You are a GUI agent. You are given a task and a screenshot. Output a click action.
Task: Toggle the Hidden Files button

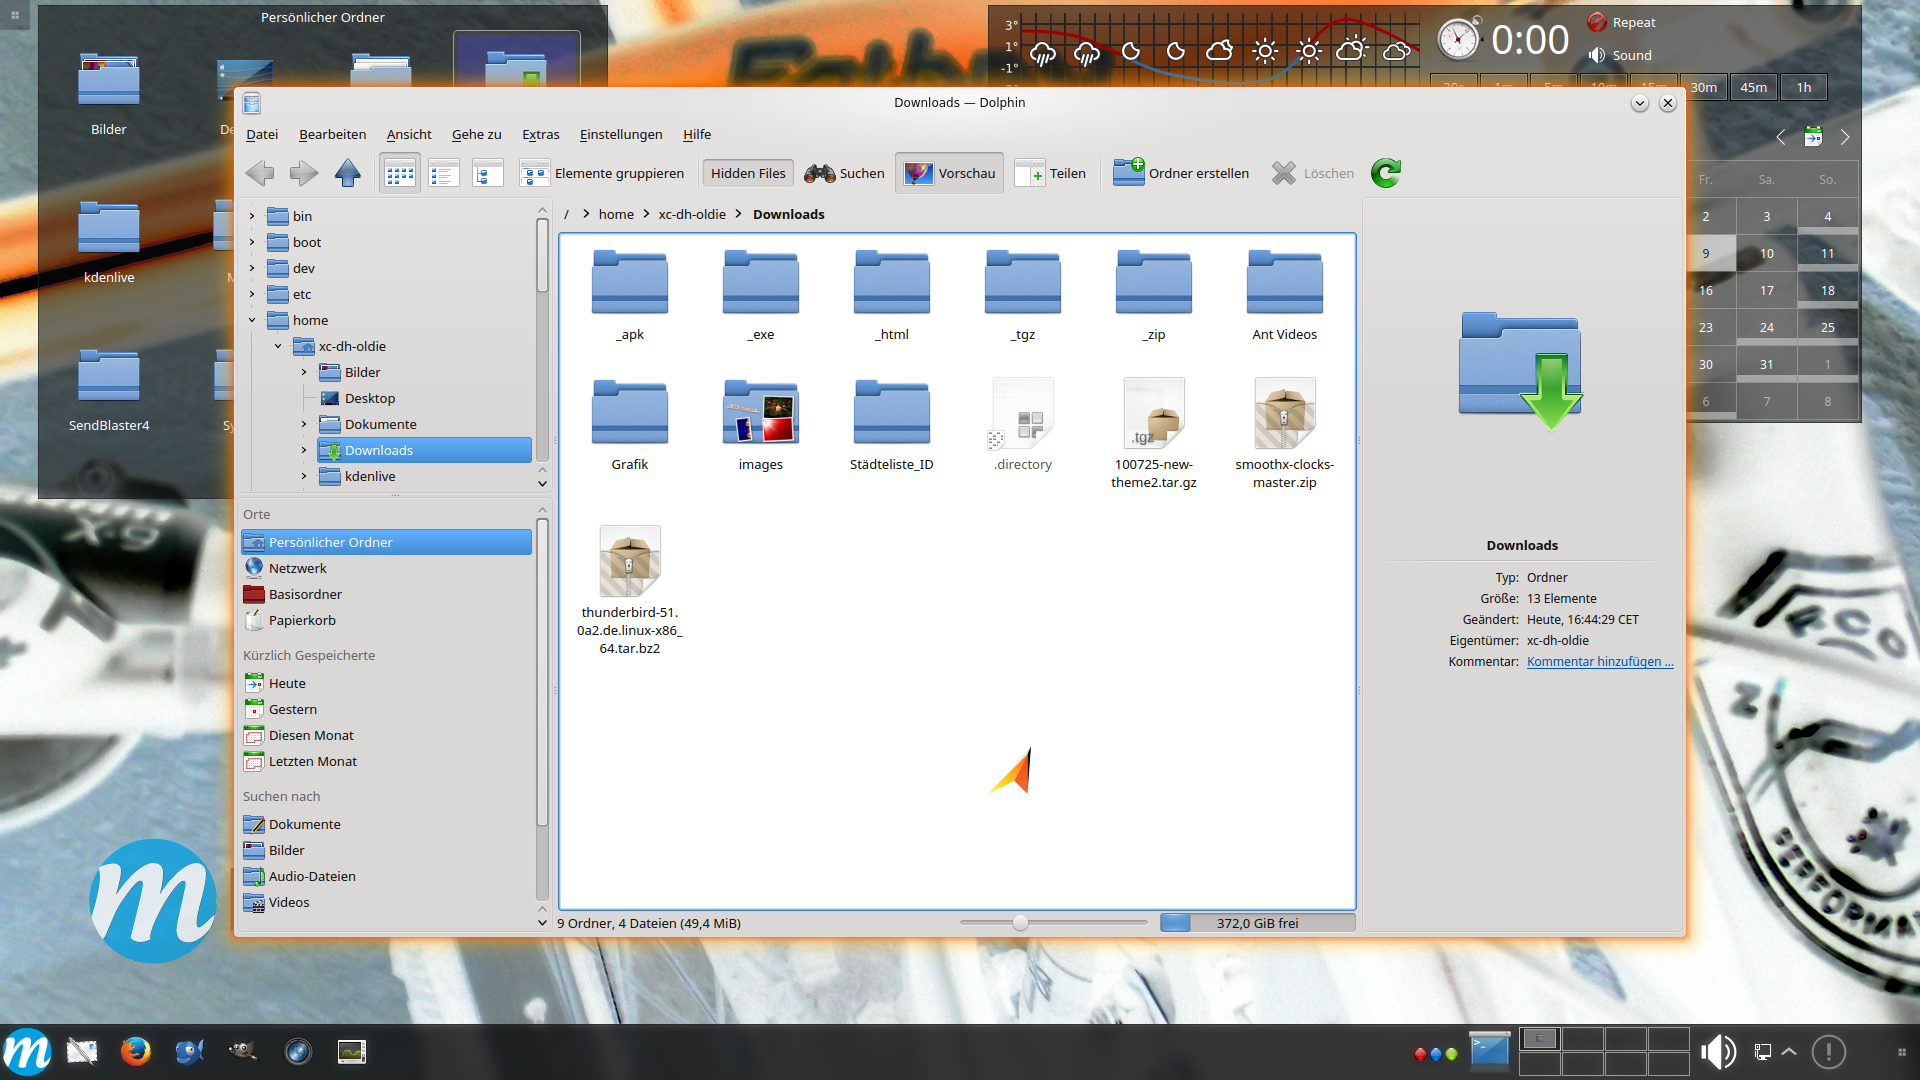(x=748, y=173)
